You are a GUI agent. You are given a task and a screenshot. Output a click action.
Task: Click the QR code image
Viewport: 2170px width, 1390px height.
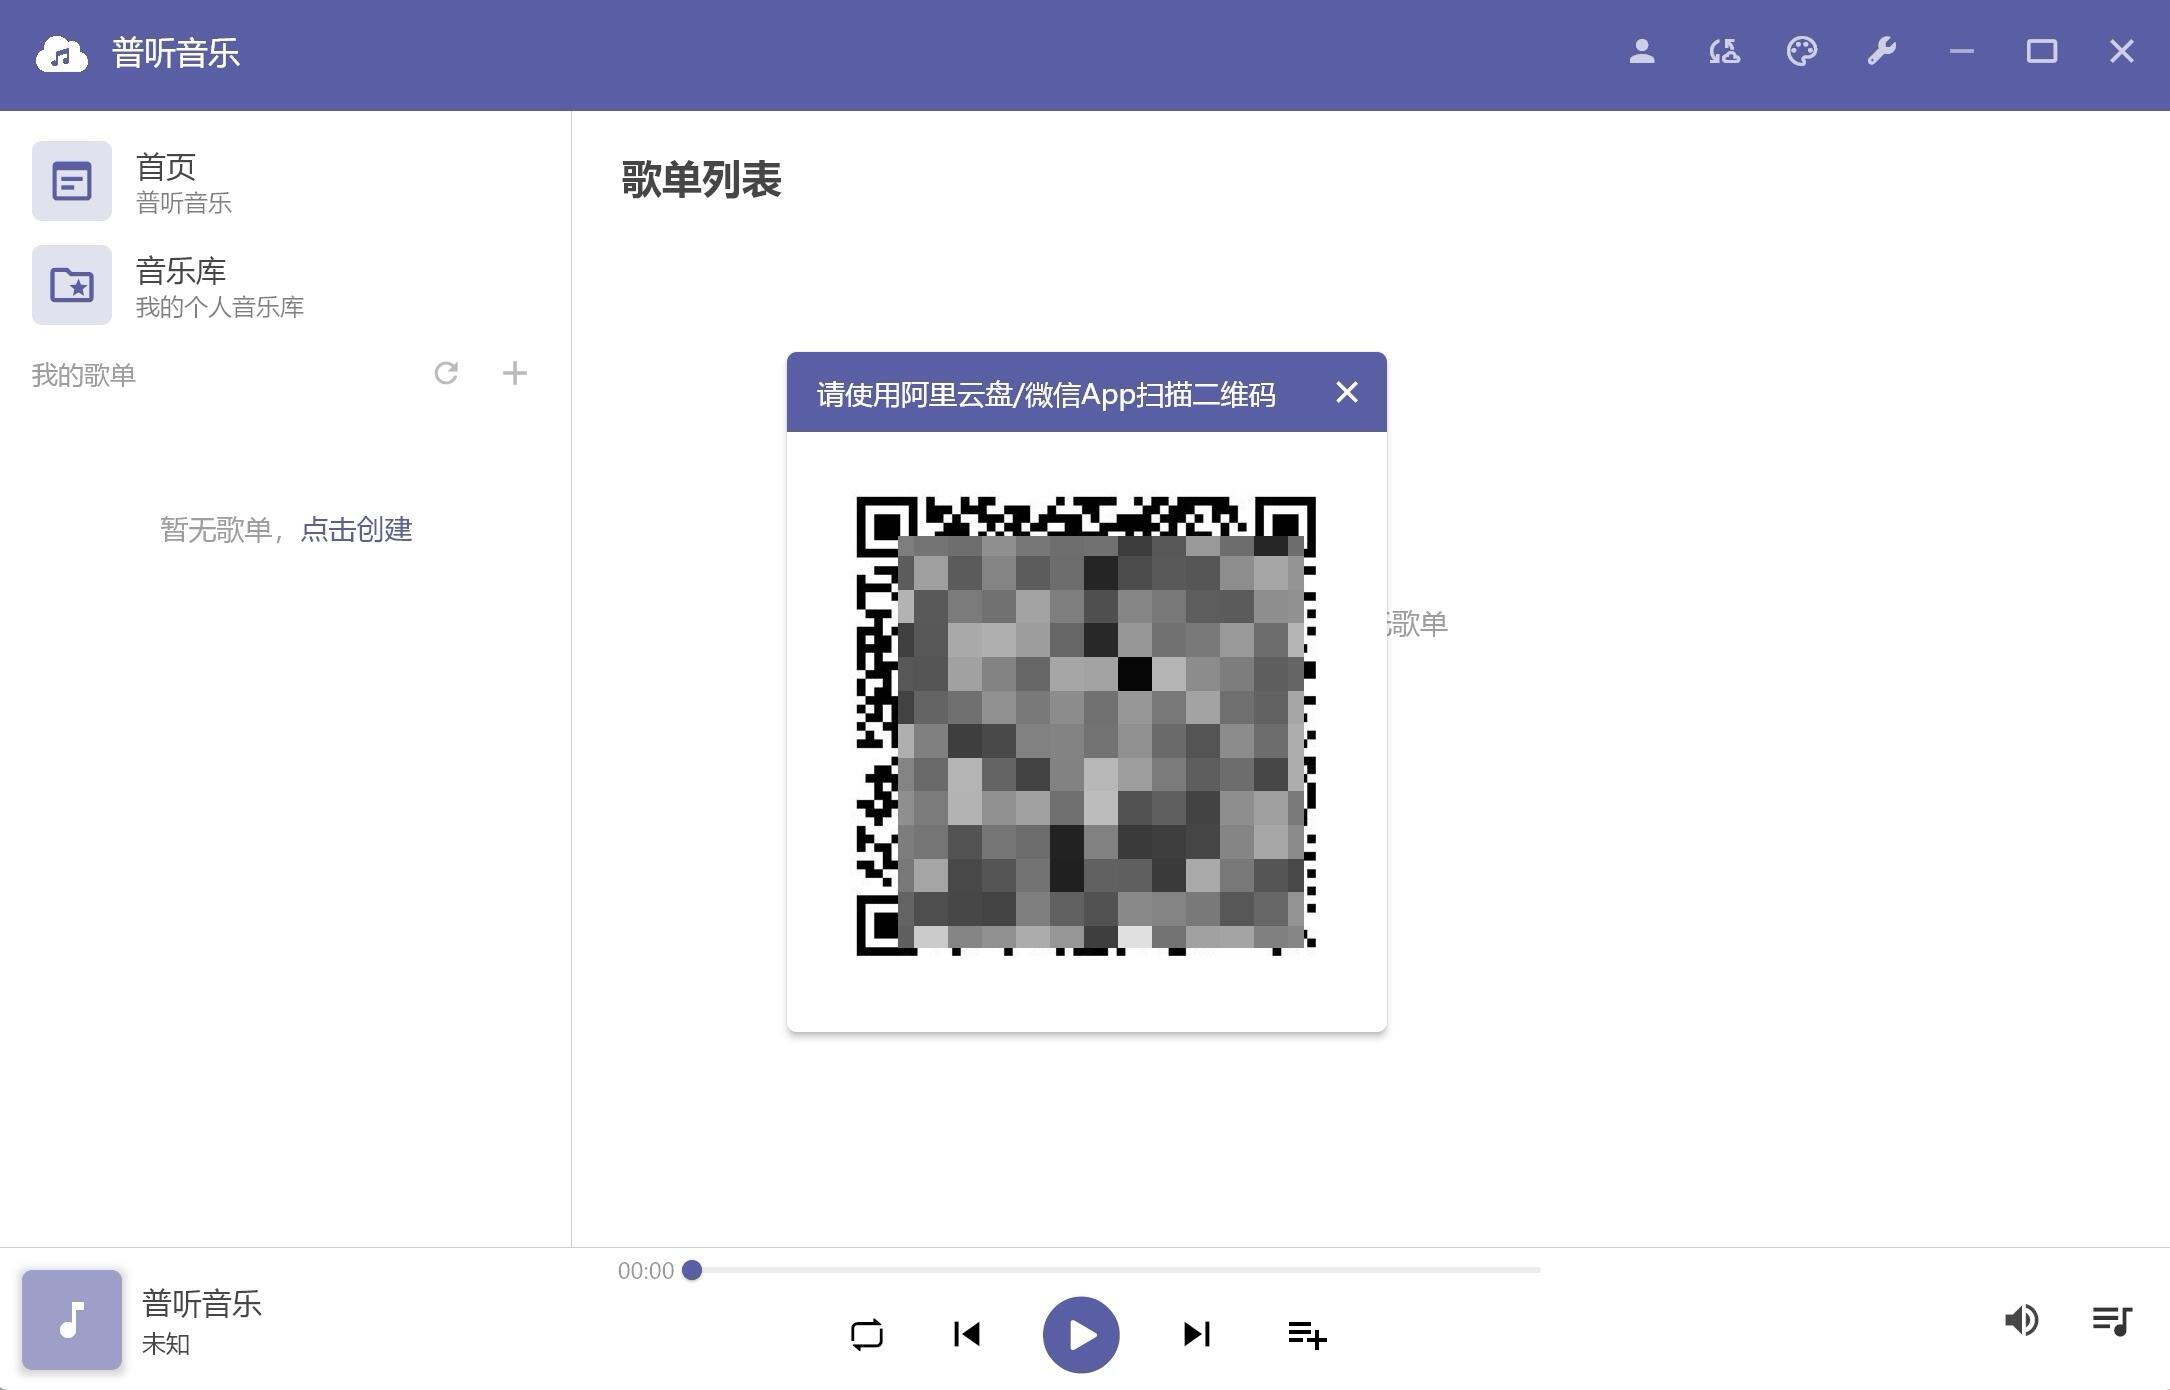[x=1086, y=725]
